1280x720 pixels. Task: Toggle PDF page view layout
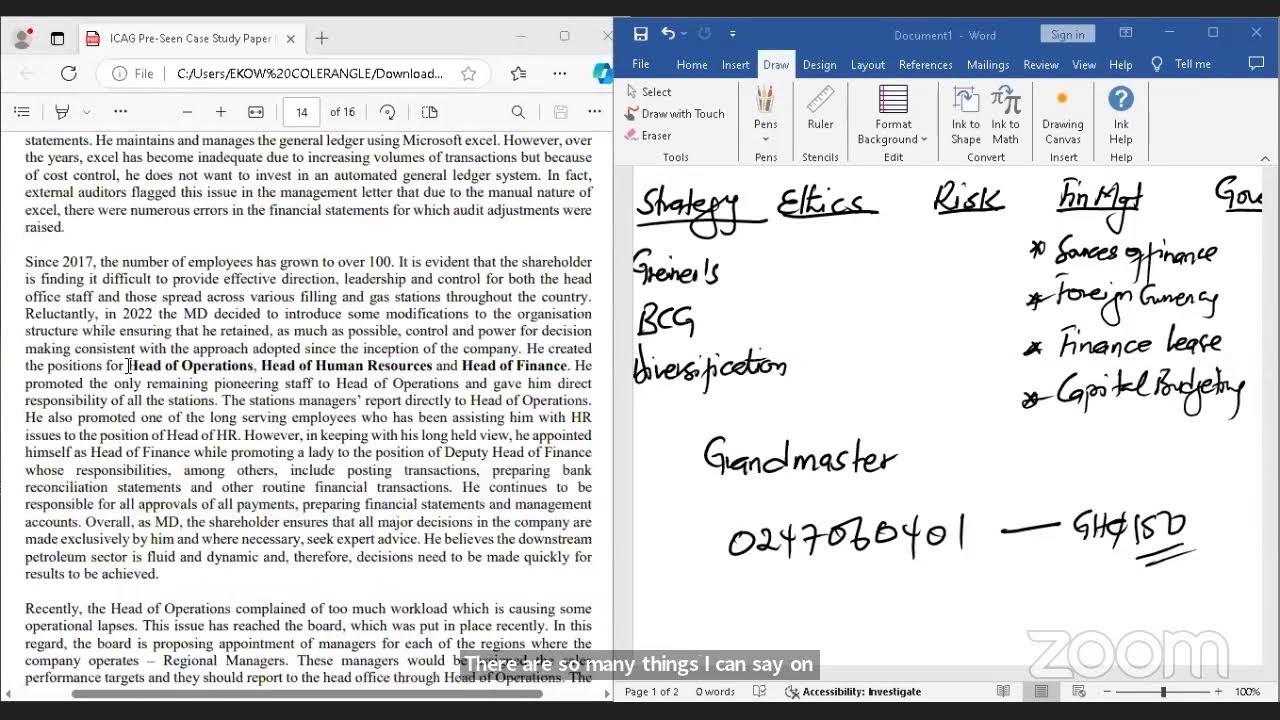430,112
